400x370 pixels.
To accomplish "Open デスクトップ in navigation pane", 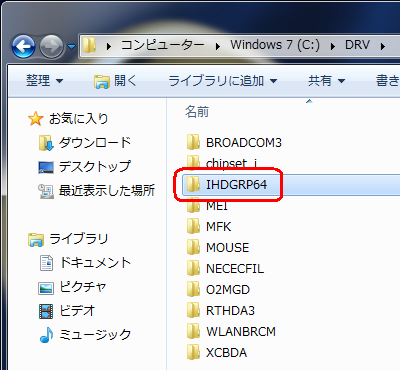I will pyautogui.click(x=95, y=167).
